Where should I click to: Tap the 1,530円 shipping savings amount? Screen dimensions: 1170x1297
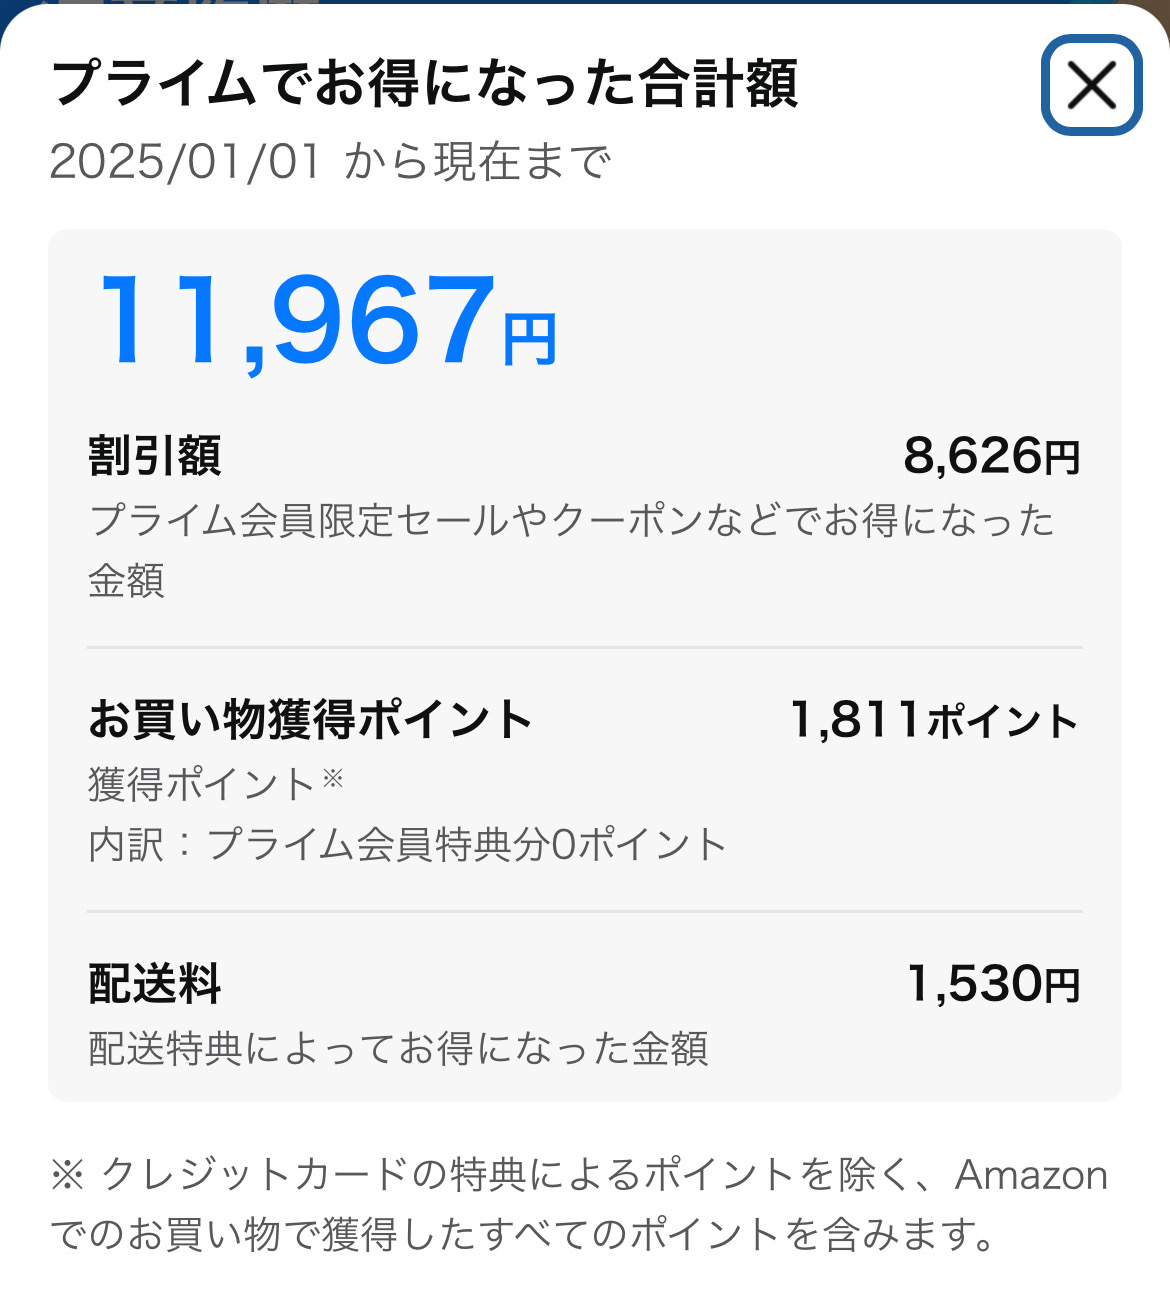point(994,984)
